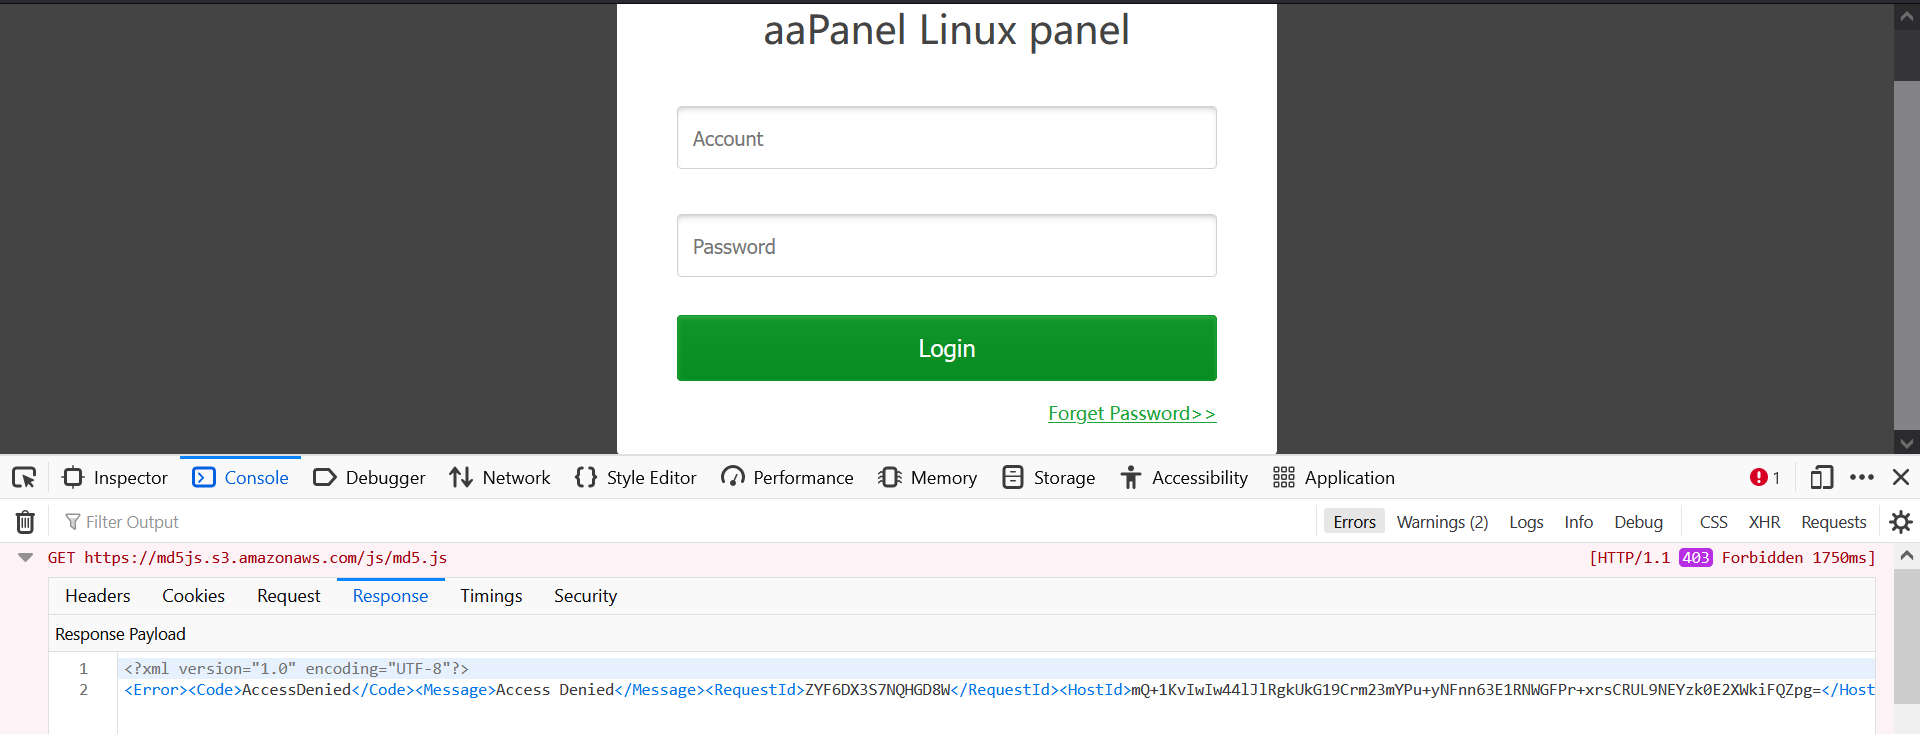
Task: Follow the Forget Password link
Action: pyautogui.click(x=1131, y=414)
